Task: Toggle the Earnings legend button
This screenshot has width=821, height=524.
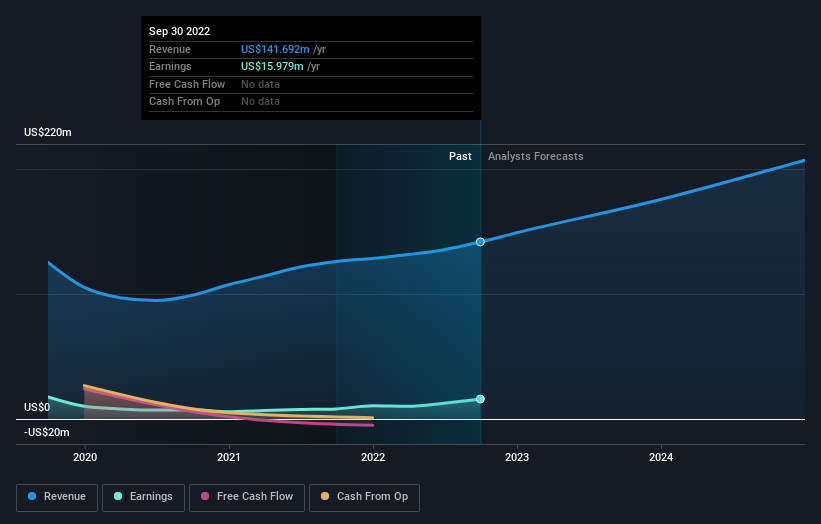Action: click(x=143, y=497)
